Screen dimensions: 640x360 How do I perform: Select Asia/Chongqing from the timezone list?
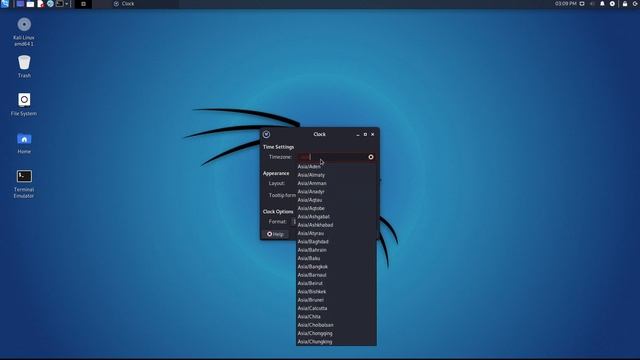pyautogui.click(x=336, y=333)
